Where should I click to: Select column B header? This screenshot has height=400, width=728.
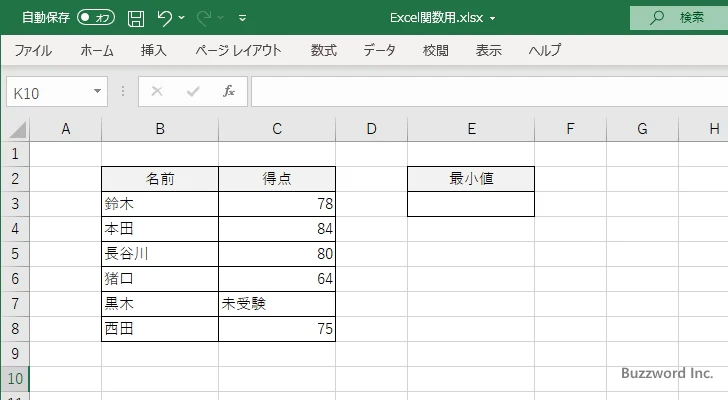point(160,129)
